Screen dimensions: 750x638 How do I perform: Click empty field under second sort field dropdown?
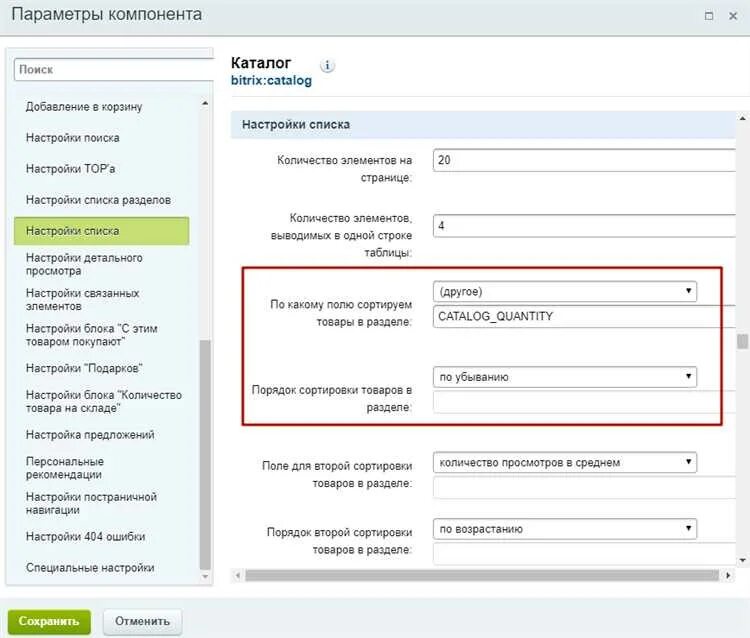pyautogui.click(x=584, y=487)
